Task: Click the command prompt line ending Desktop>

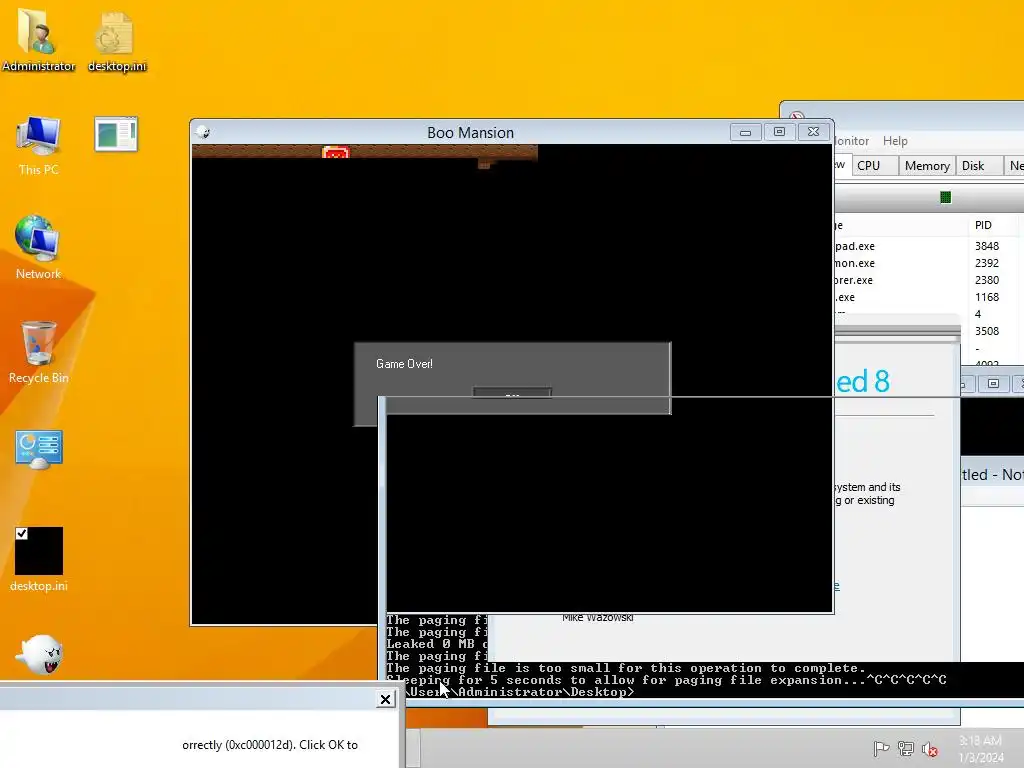Action: 519,692
